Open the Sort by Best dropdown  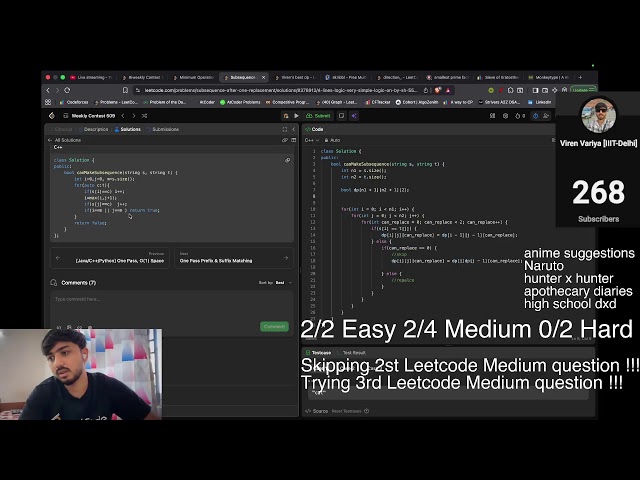pos(276,282)
